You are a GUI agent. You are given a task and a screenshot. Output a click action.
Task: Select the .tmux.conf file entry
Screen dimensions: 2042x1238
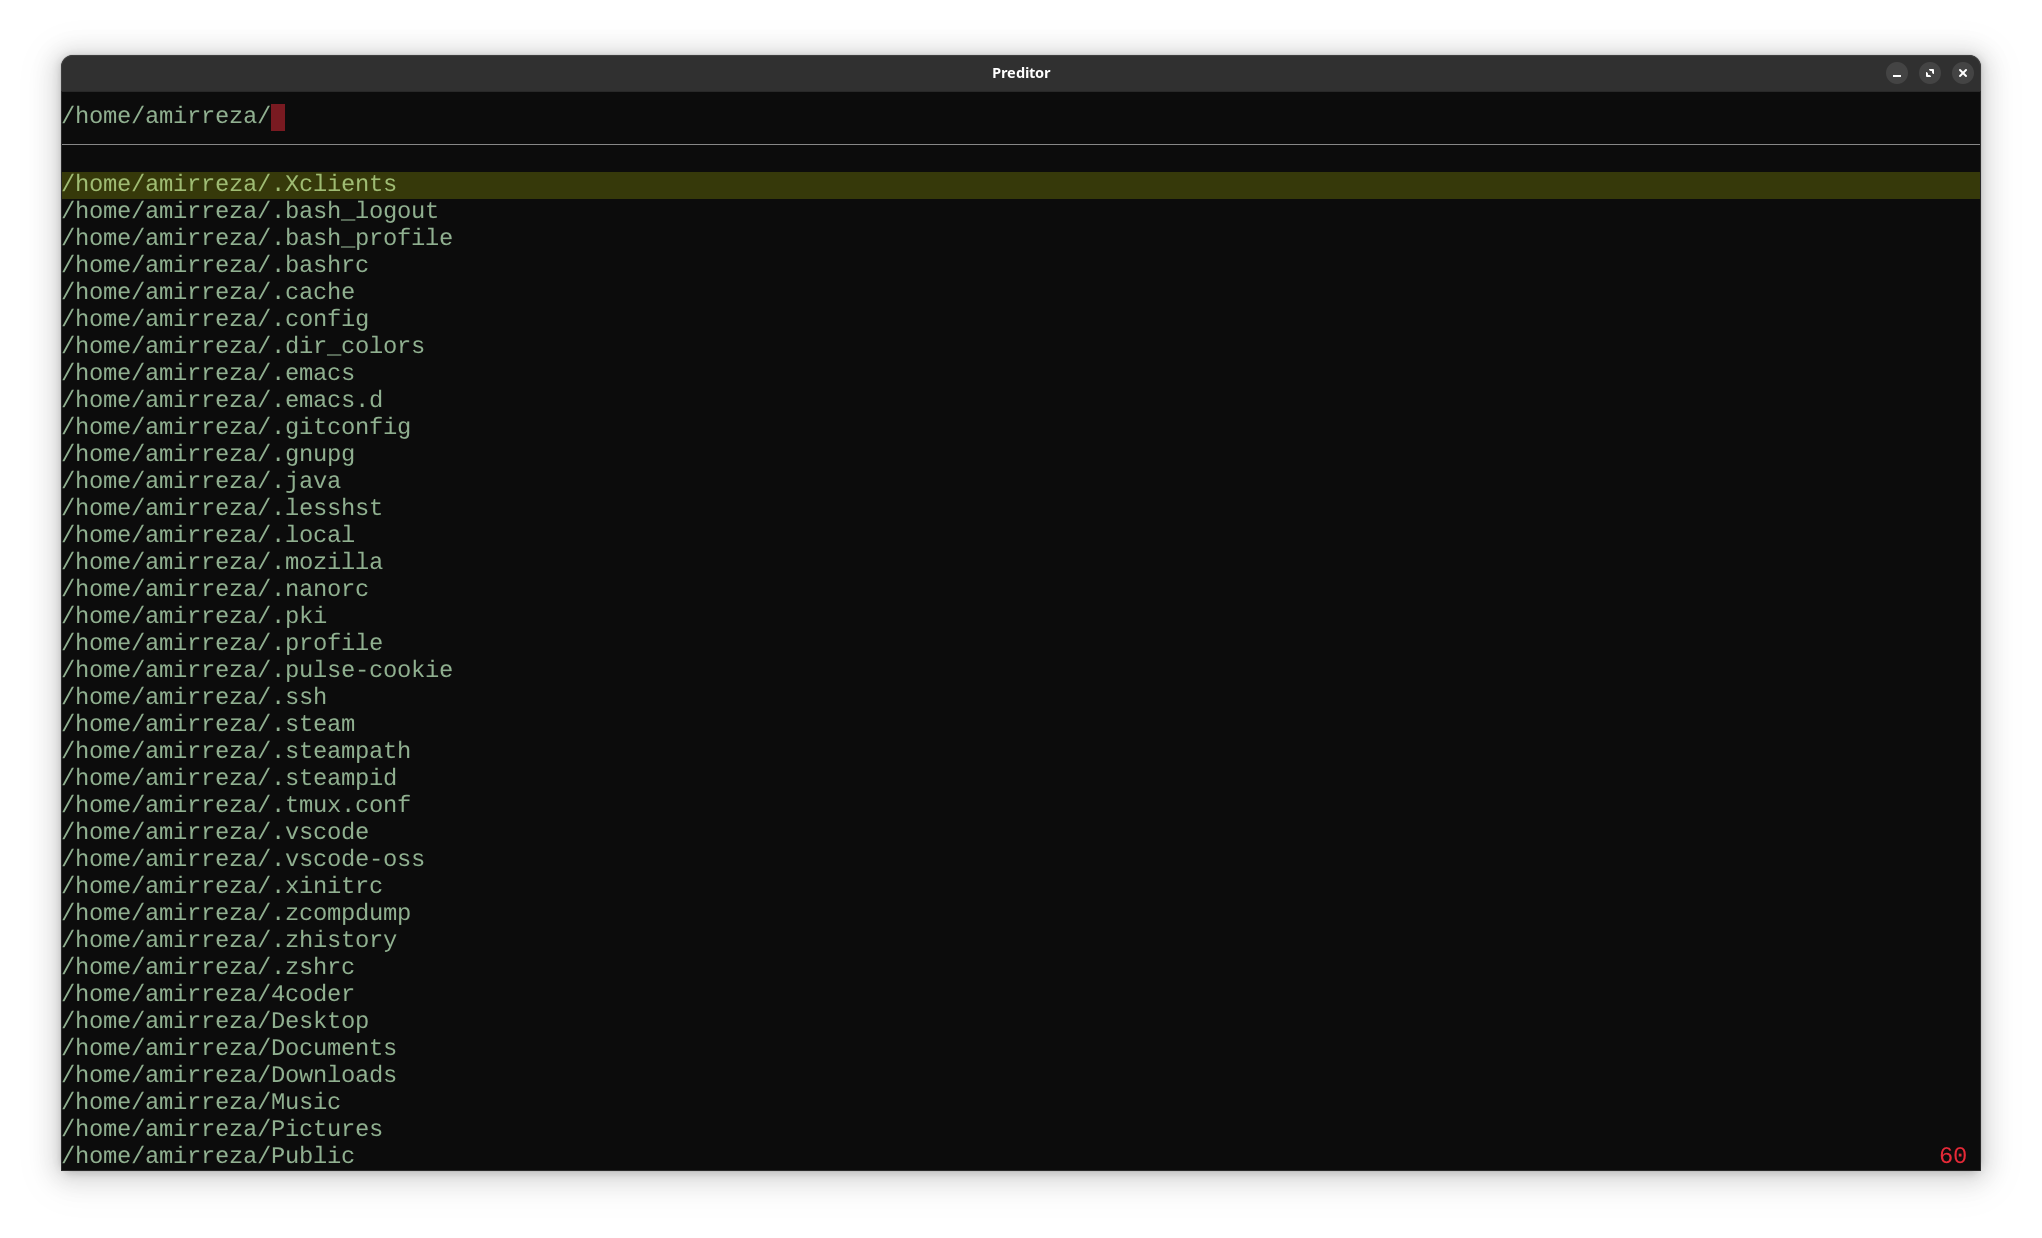point(237,806)
